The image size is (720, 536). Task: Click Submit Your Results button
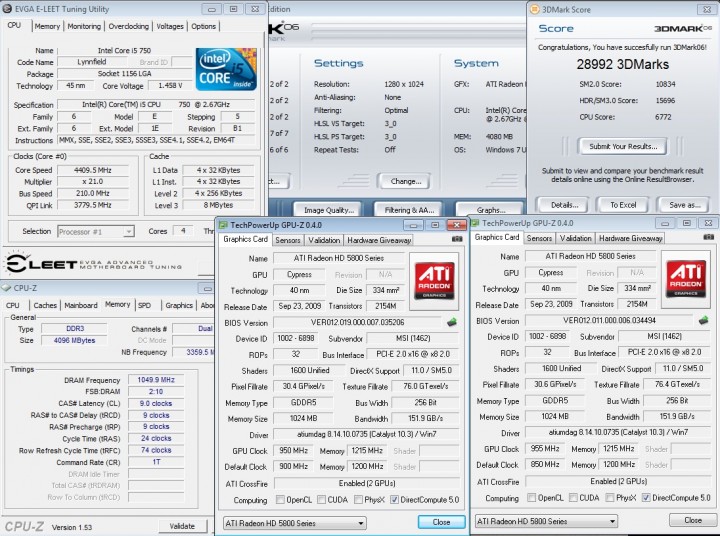point(623,147)
